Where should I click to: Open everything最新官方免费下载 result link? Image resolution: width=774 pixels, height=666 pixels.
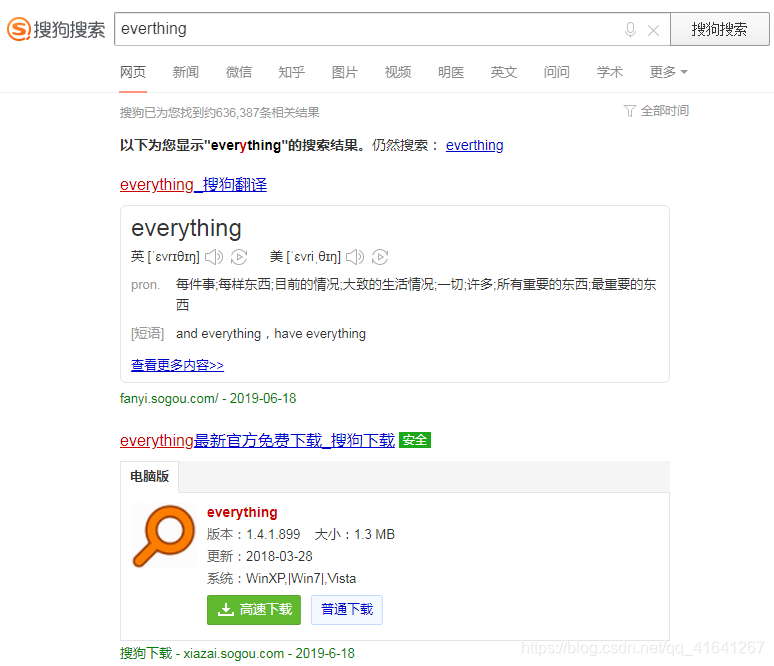tap(257, 440)
